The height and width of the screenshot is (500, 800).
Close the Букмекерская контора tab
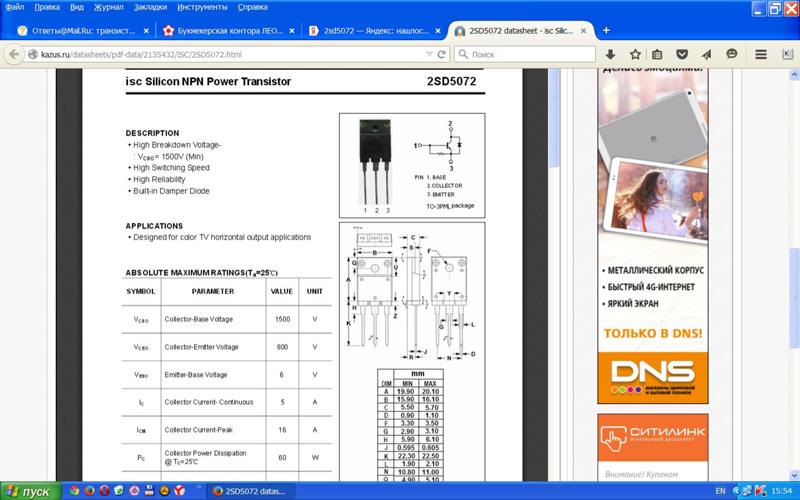291,31
